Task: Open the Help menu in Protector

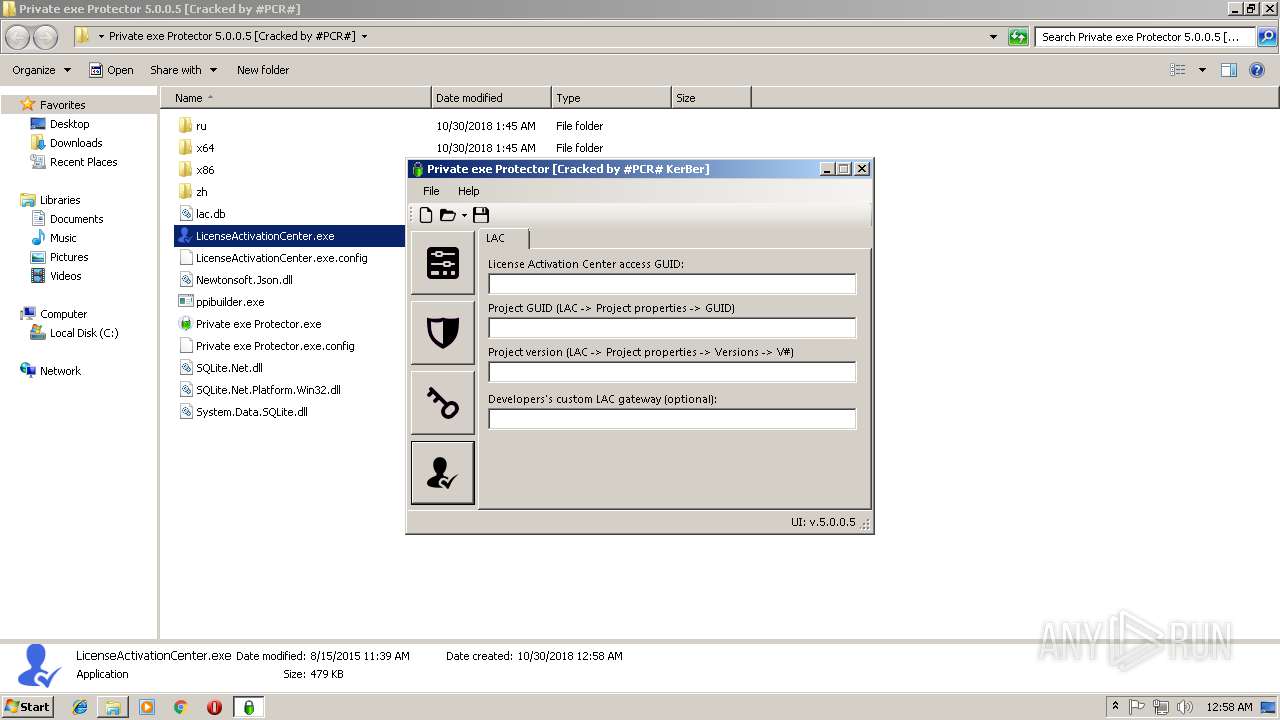Action: coord(468,191)
